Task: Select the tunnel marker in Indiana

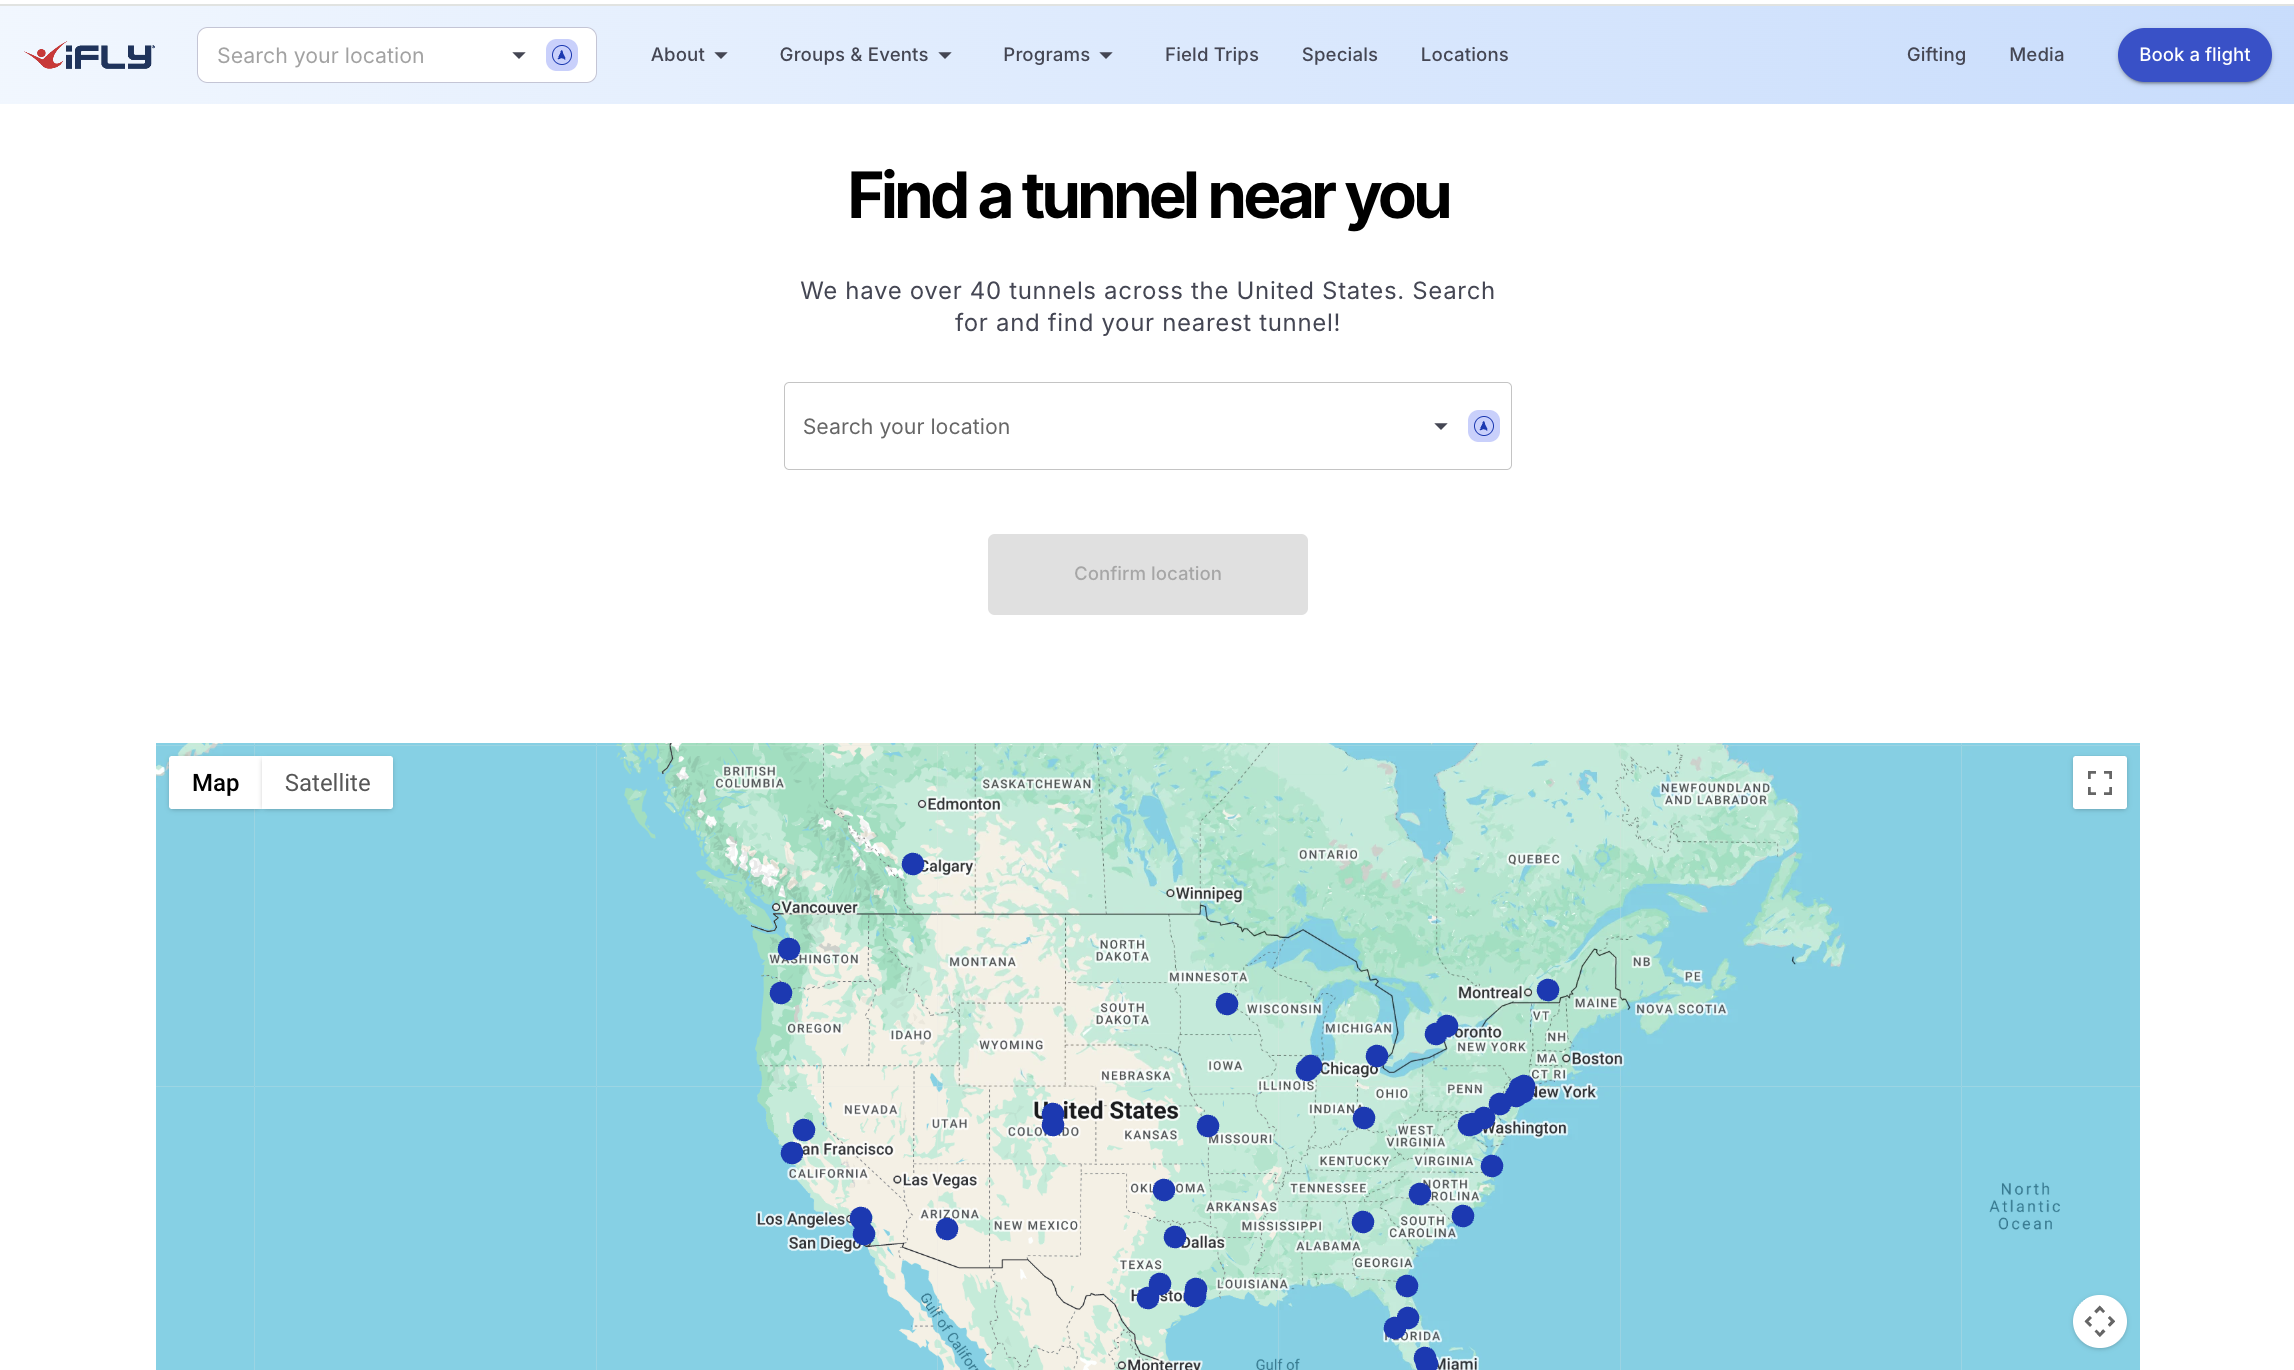Action: 1364,1118
